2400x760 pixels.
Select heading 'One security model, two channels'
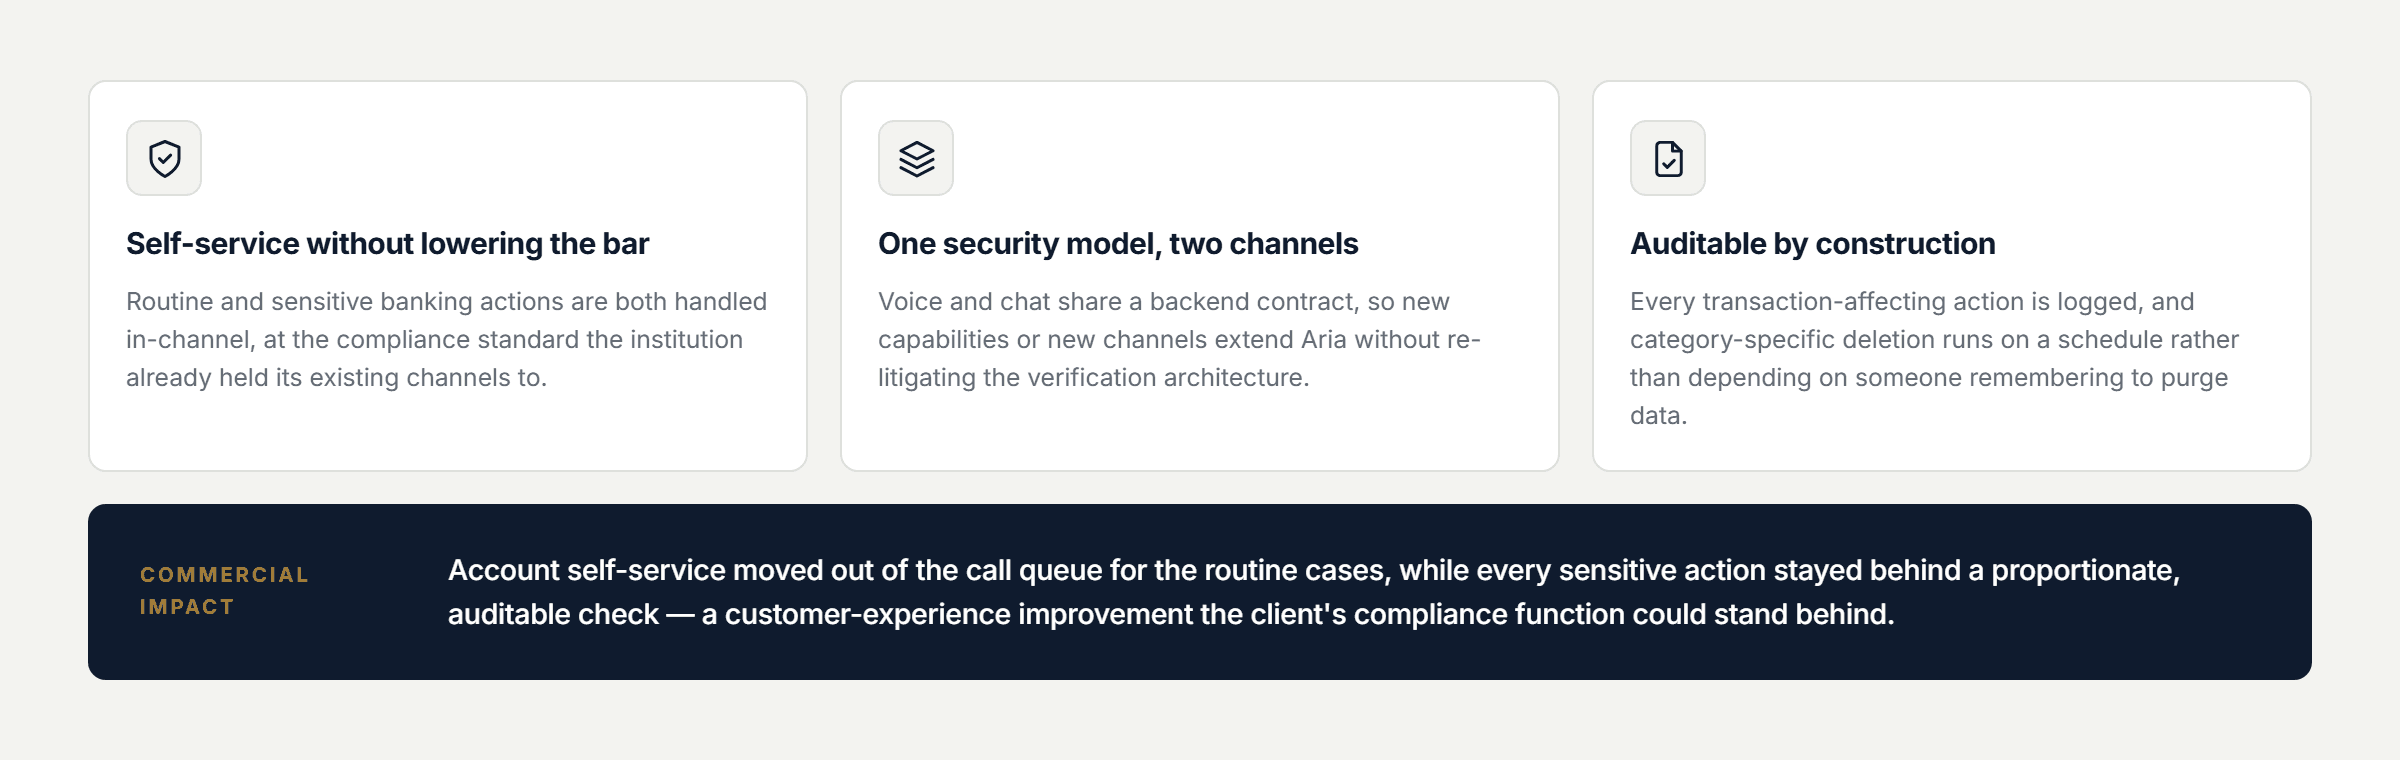point(1118,243)
